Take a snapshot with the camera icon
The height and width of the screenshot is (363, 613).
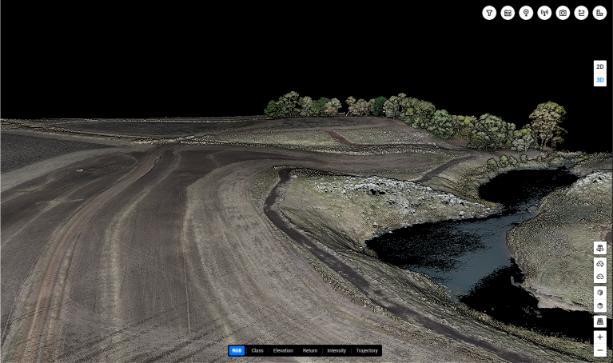pos(563,13)
